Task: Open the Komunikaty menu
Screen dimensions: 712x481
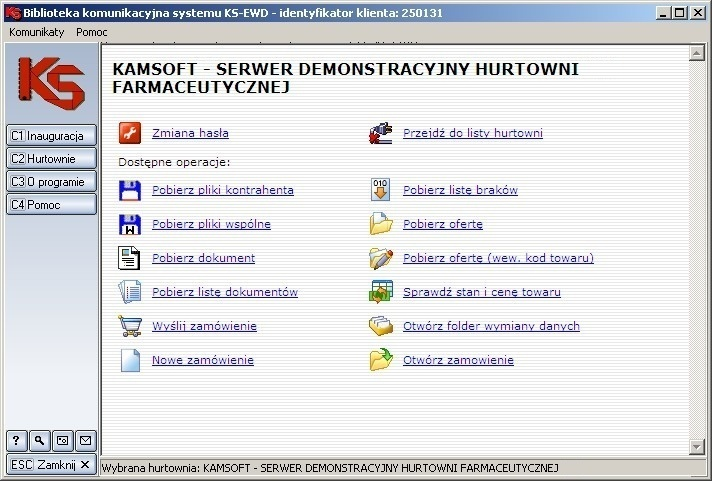Action: (x=36, y=32)
